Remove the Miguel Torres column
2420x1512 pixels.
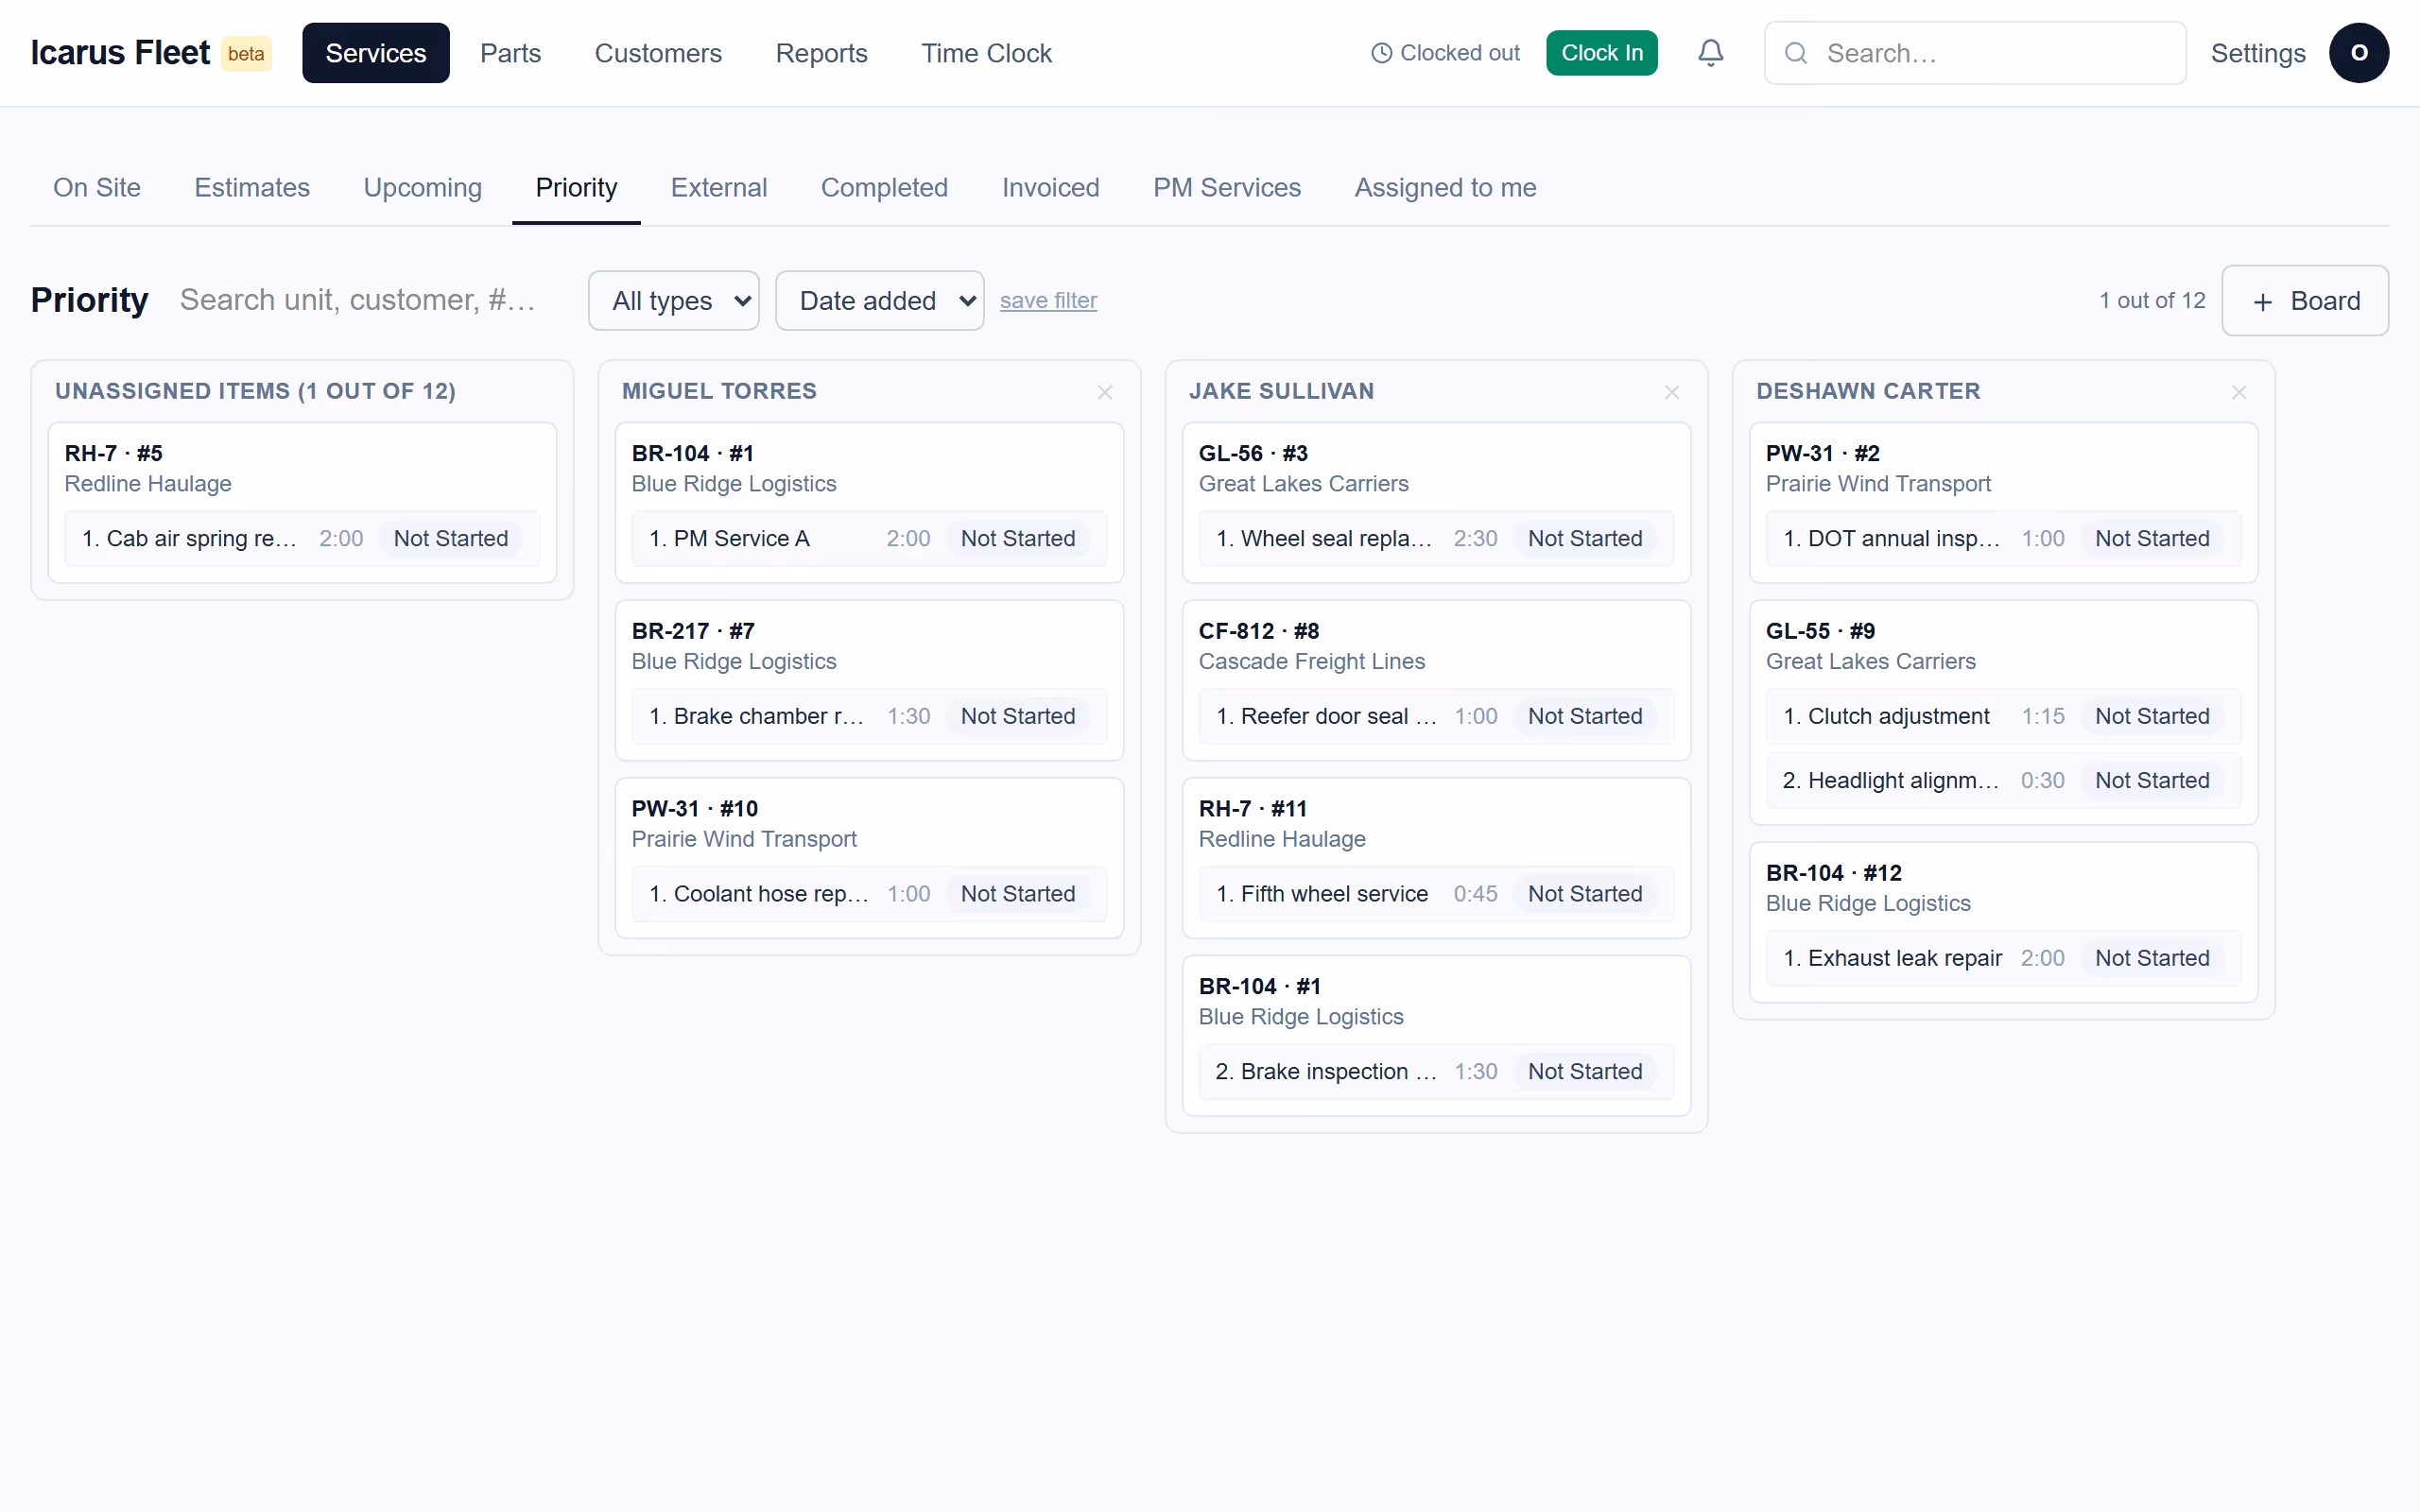[x=1104, y=392]
